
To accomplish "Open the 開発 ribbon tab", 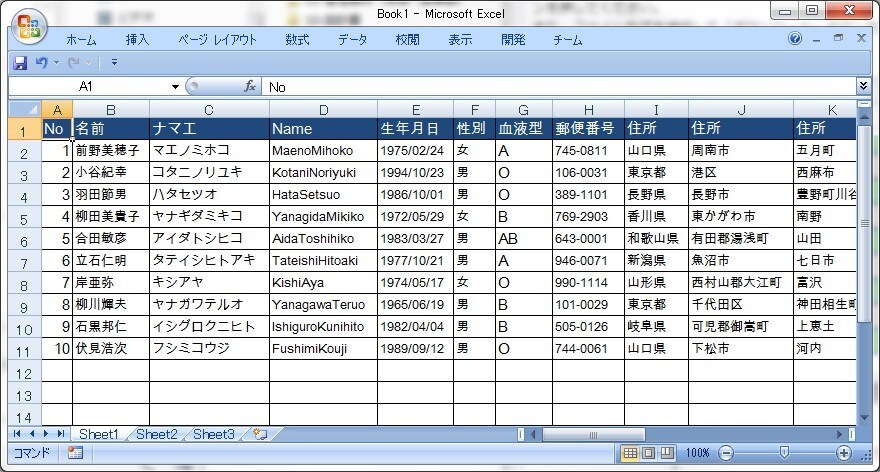I will pos(513,40).
